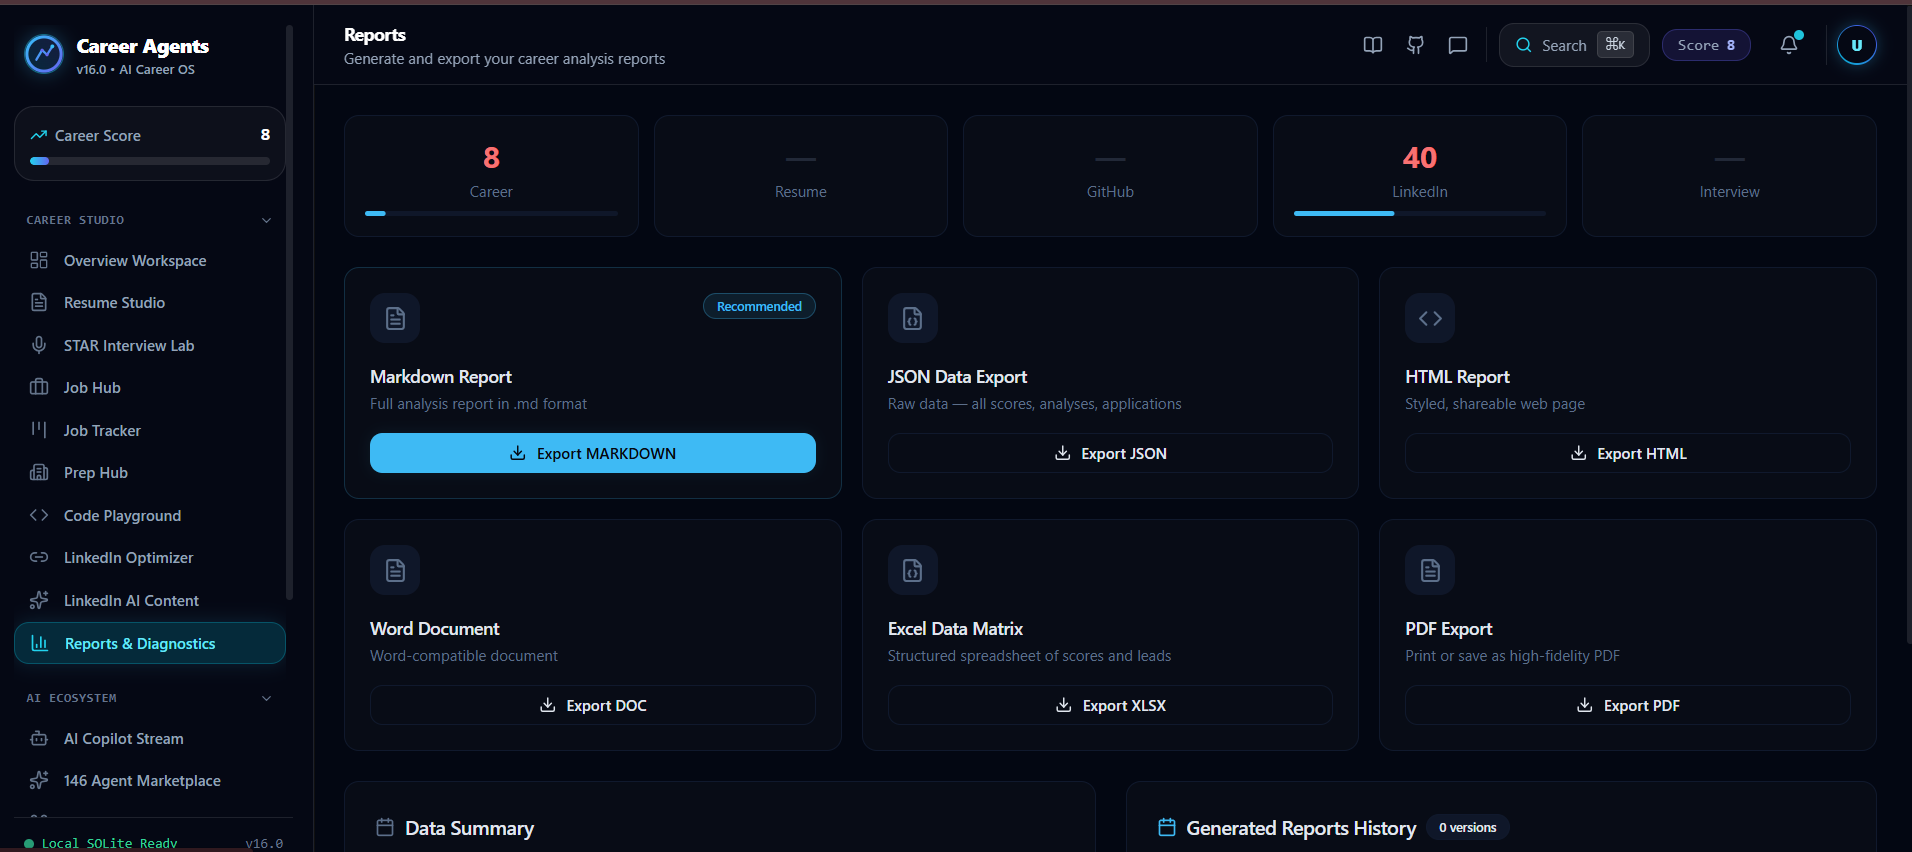Open the chat feedback icon in header
Screen dimensions: 1912x852
[1458, 45]
